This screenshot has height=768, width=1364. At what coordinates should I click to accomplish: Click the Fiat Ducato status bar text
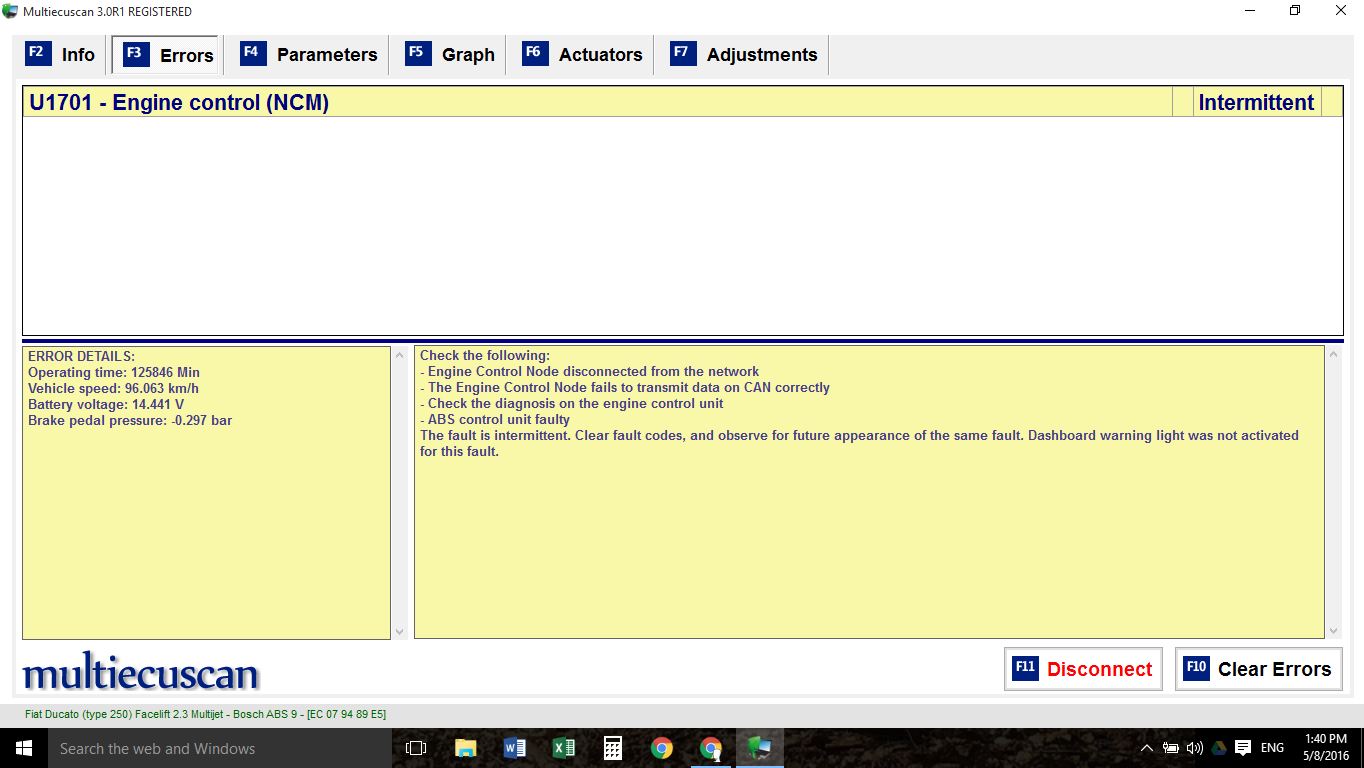(205, 714)
